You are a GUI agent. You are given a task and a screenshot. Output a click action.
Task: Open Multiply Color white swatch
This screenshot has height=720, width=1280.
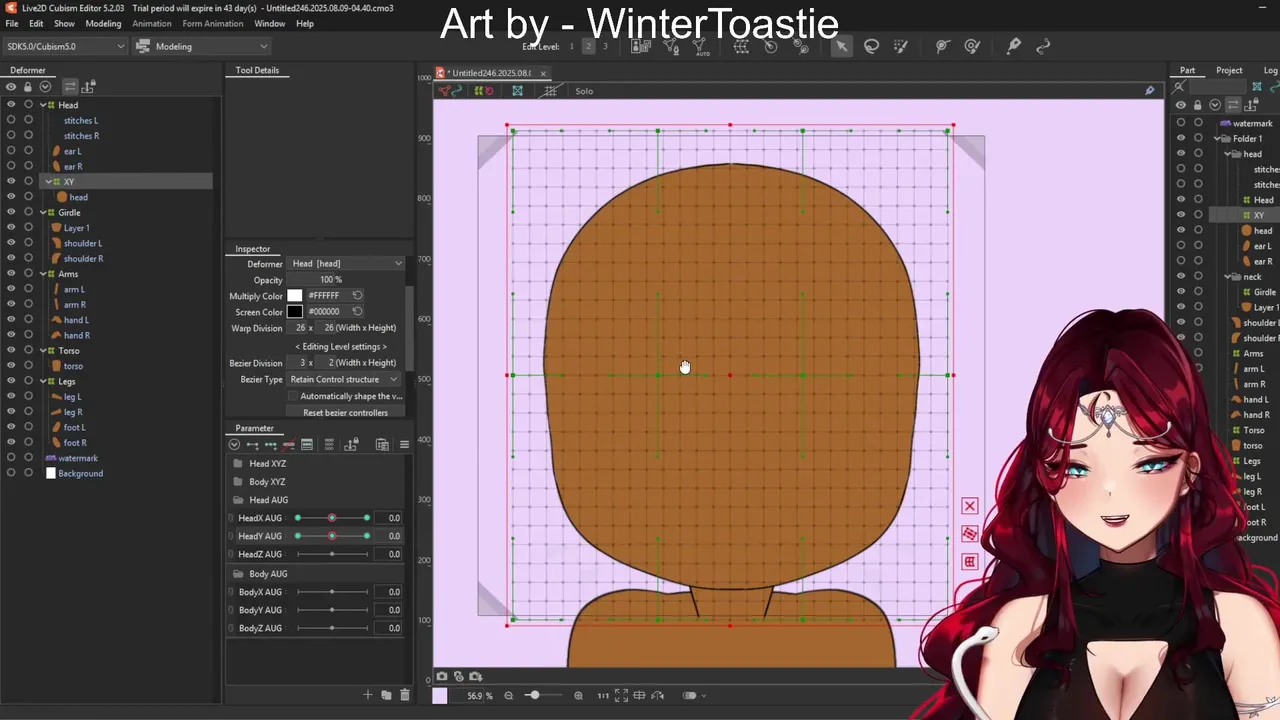(x=295, y=295)
